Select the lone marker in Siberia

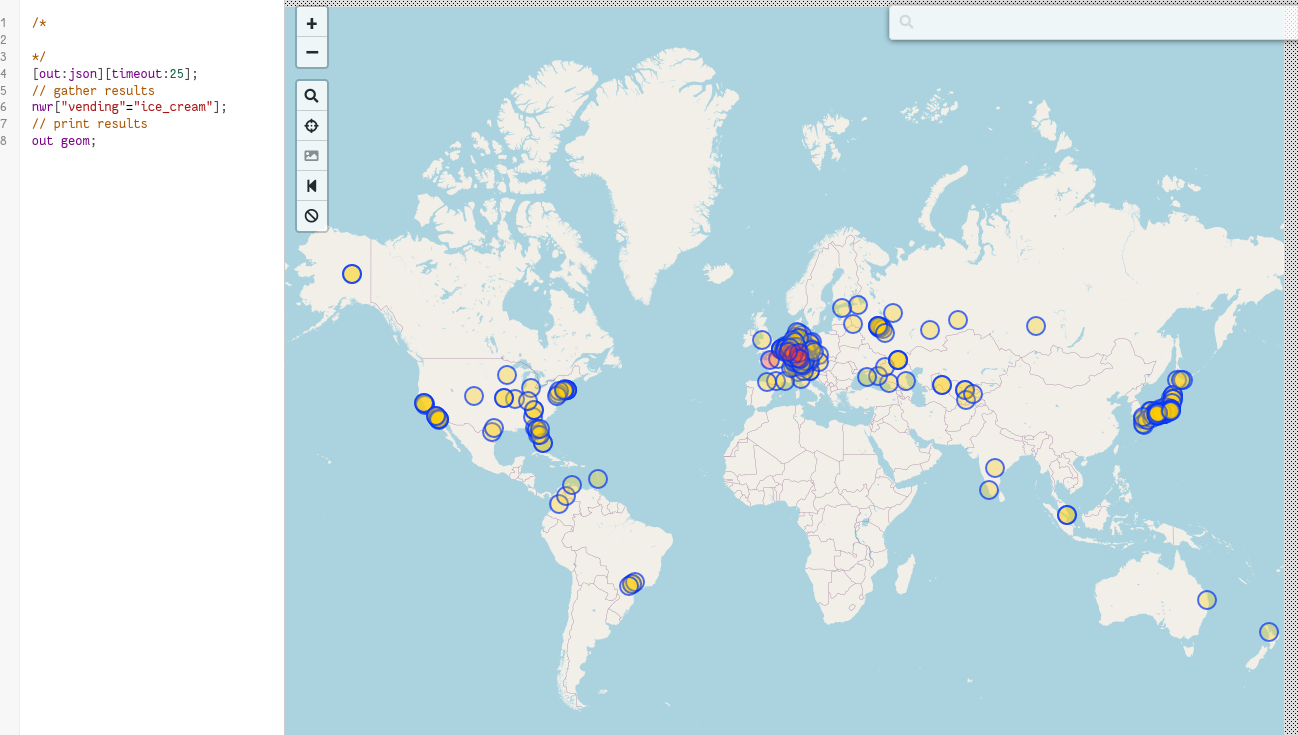(x=1036, y=326)
